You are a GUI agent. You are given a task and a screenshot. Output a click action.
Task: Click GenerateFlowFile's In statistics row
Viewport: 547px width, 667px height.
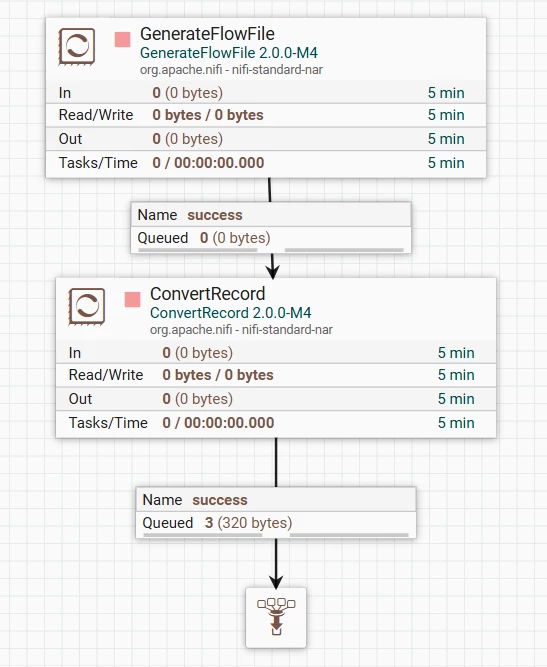tap(266, 92)
